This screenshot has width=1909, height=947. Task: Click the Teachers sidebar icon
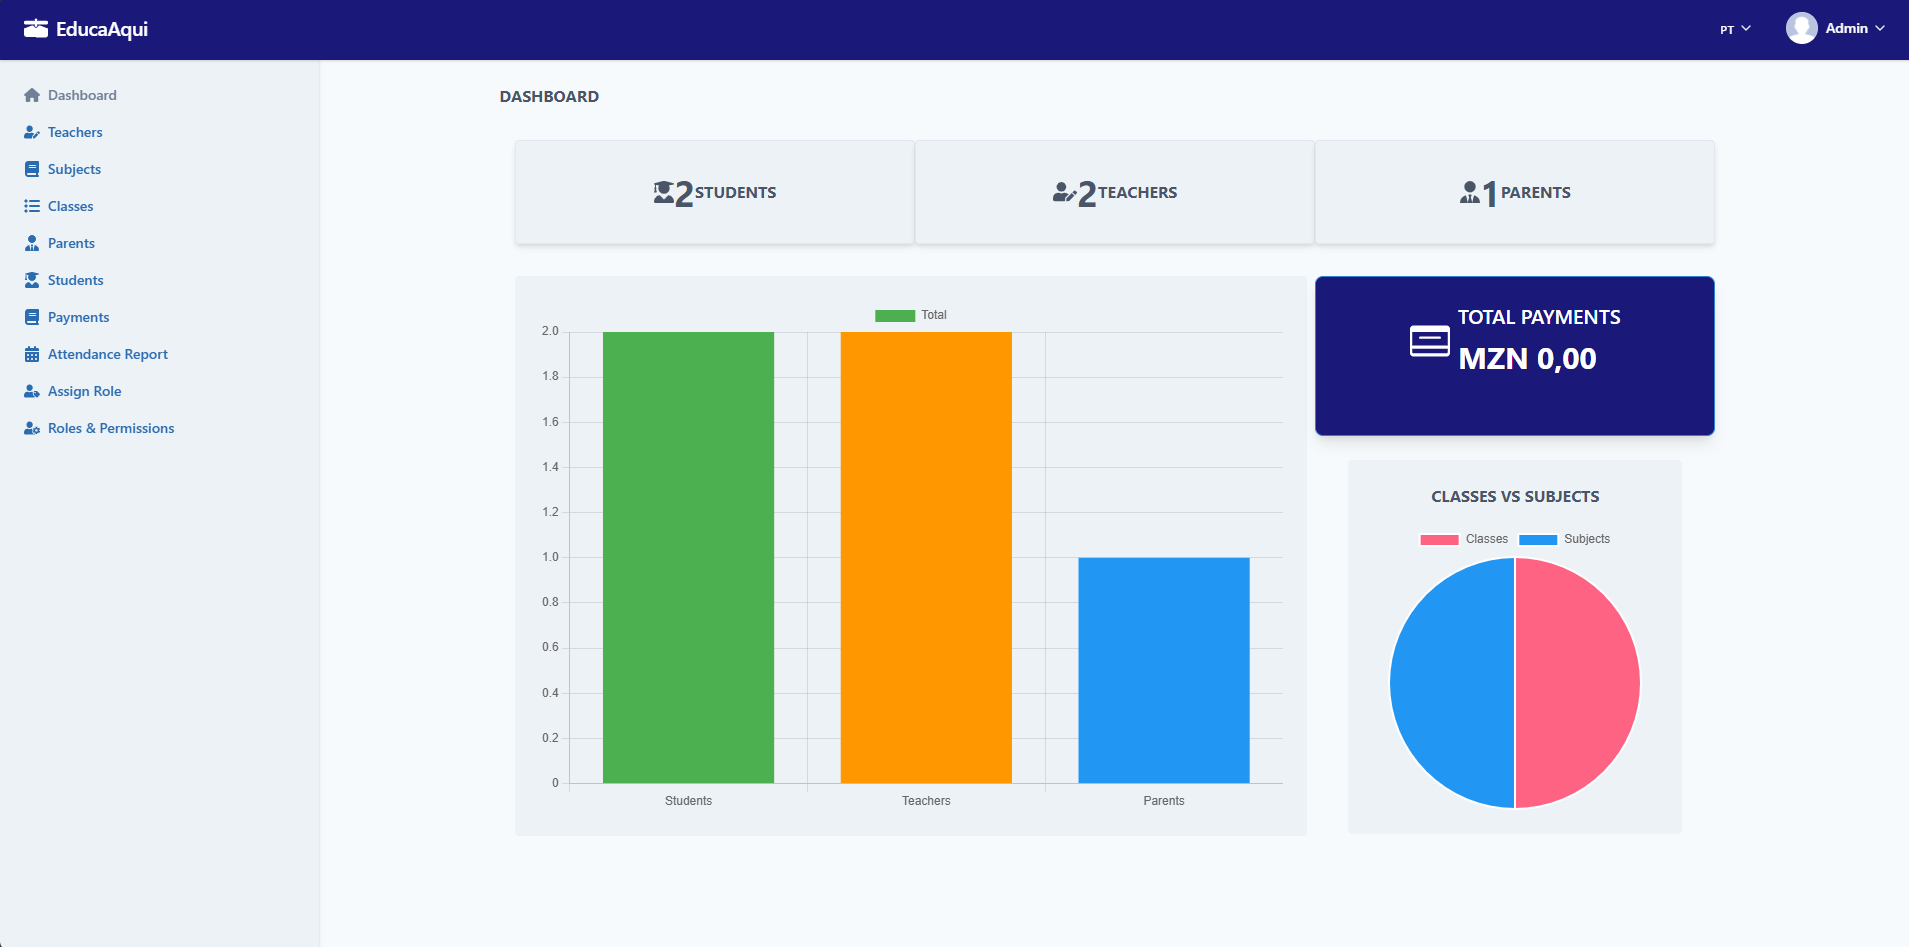tap(32, 132)
